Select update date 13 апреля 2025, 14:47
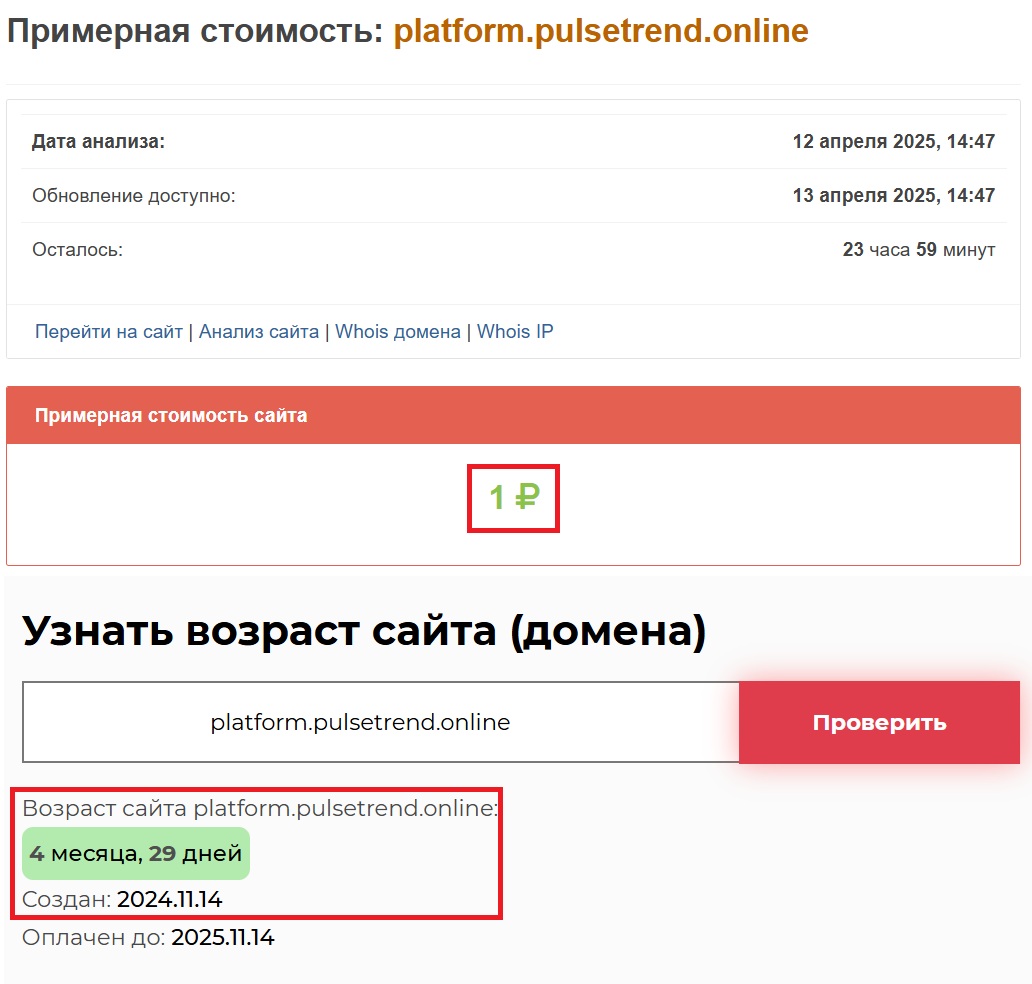 click(x=893, y=196)
